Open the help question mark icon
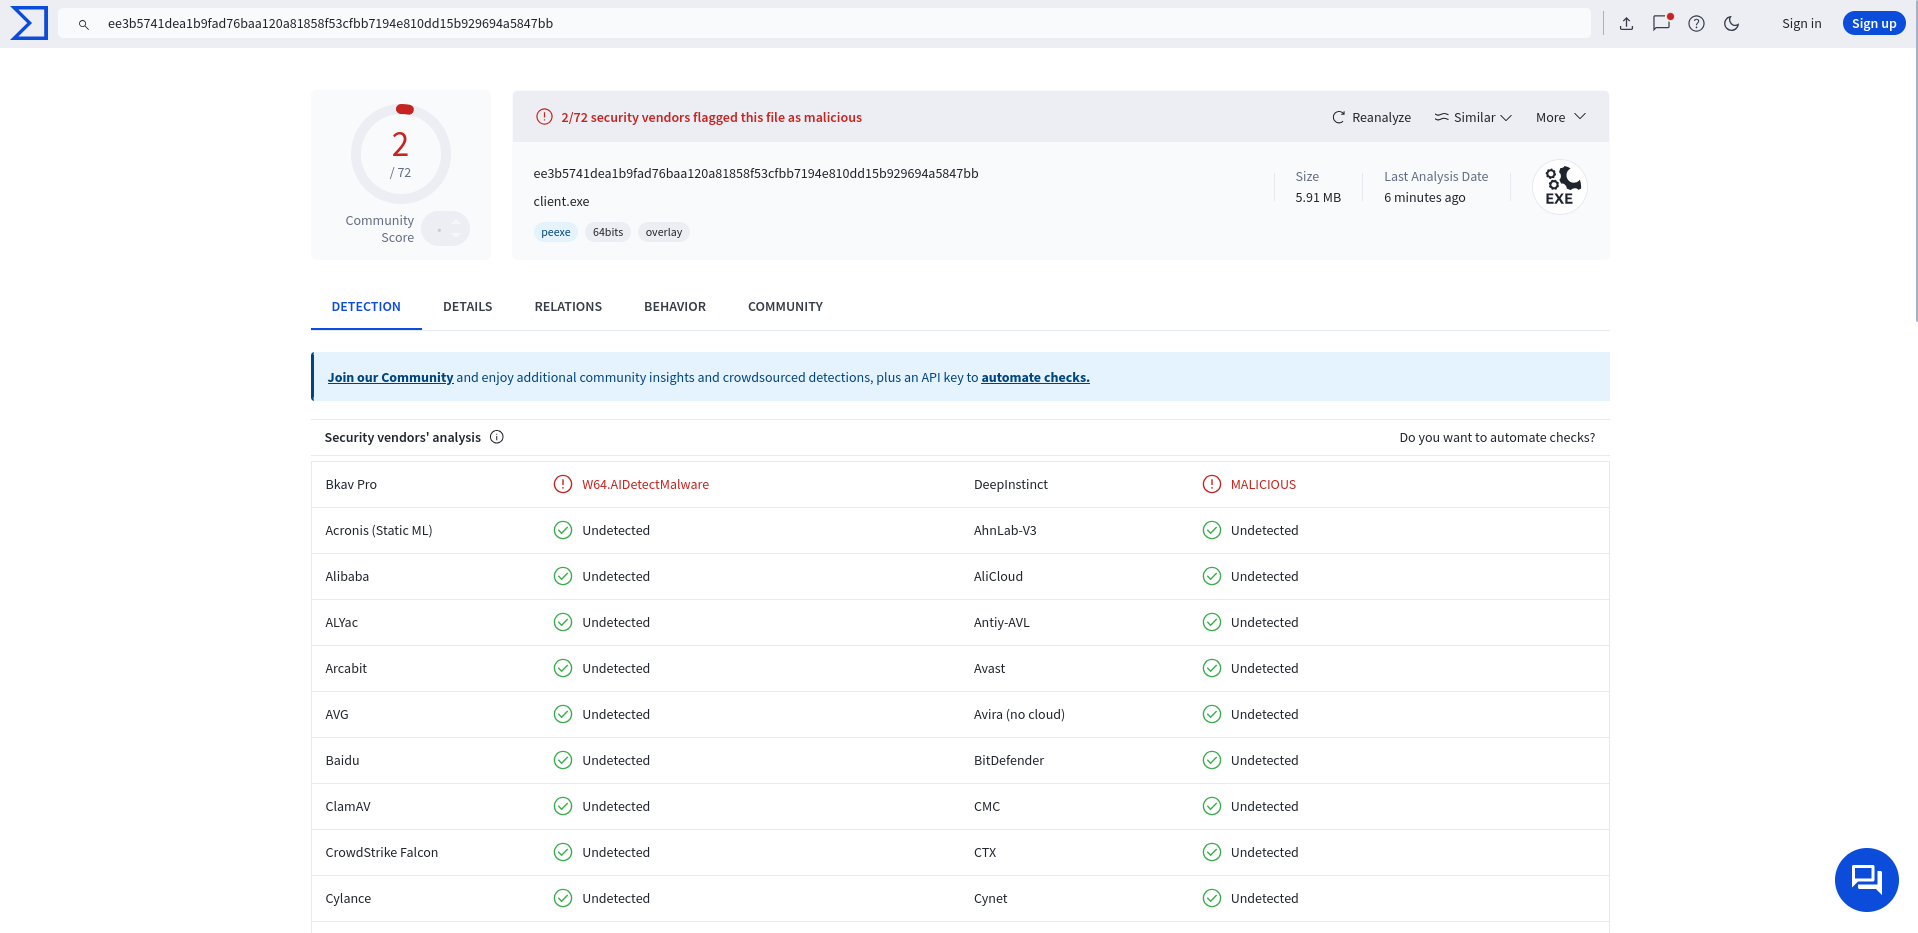Viewport: 1918px width, 933px height. click(x=1697, y=23)
